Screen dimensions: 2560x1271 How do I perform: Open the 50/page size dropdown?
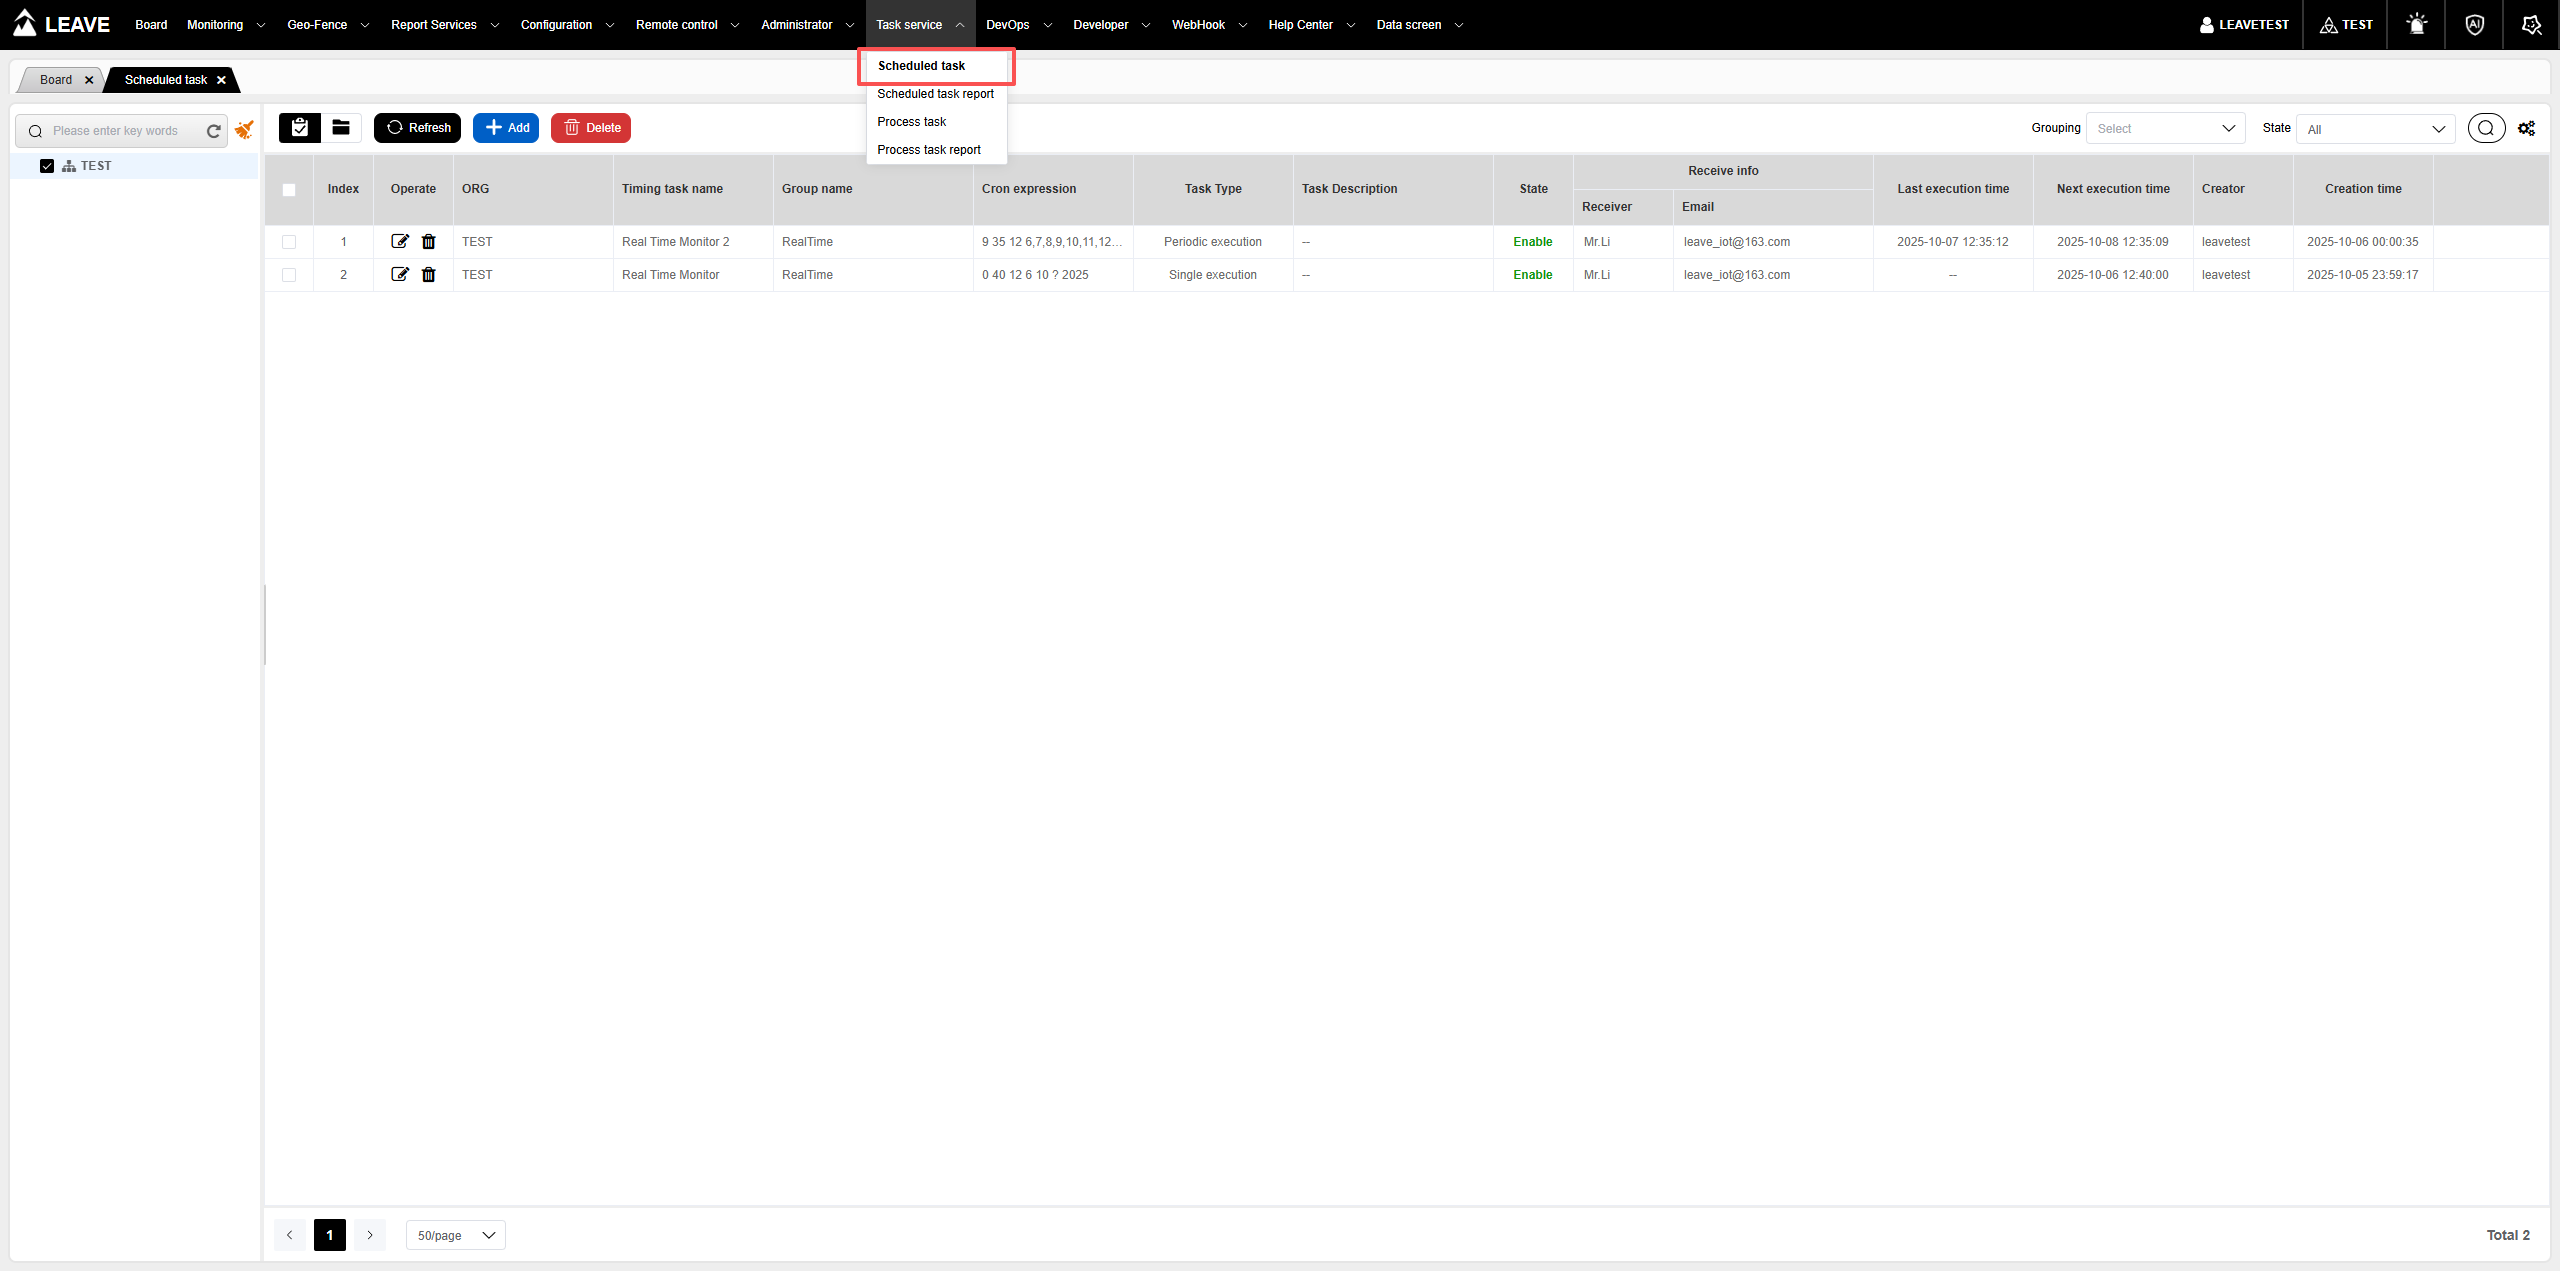click(x=455, y=1235)
